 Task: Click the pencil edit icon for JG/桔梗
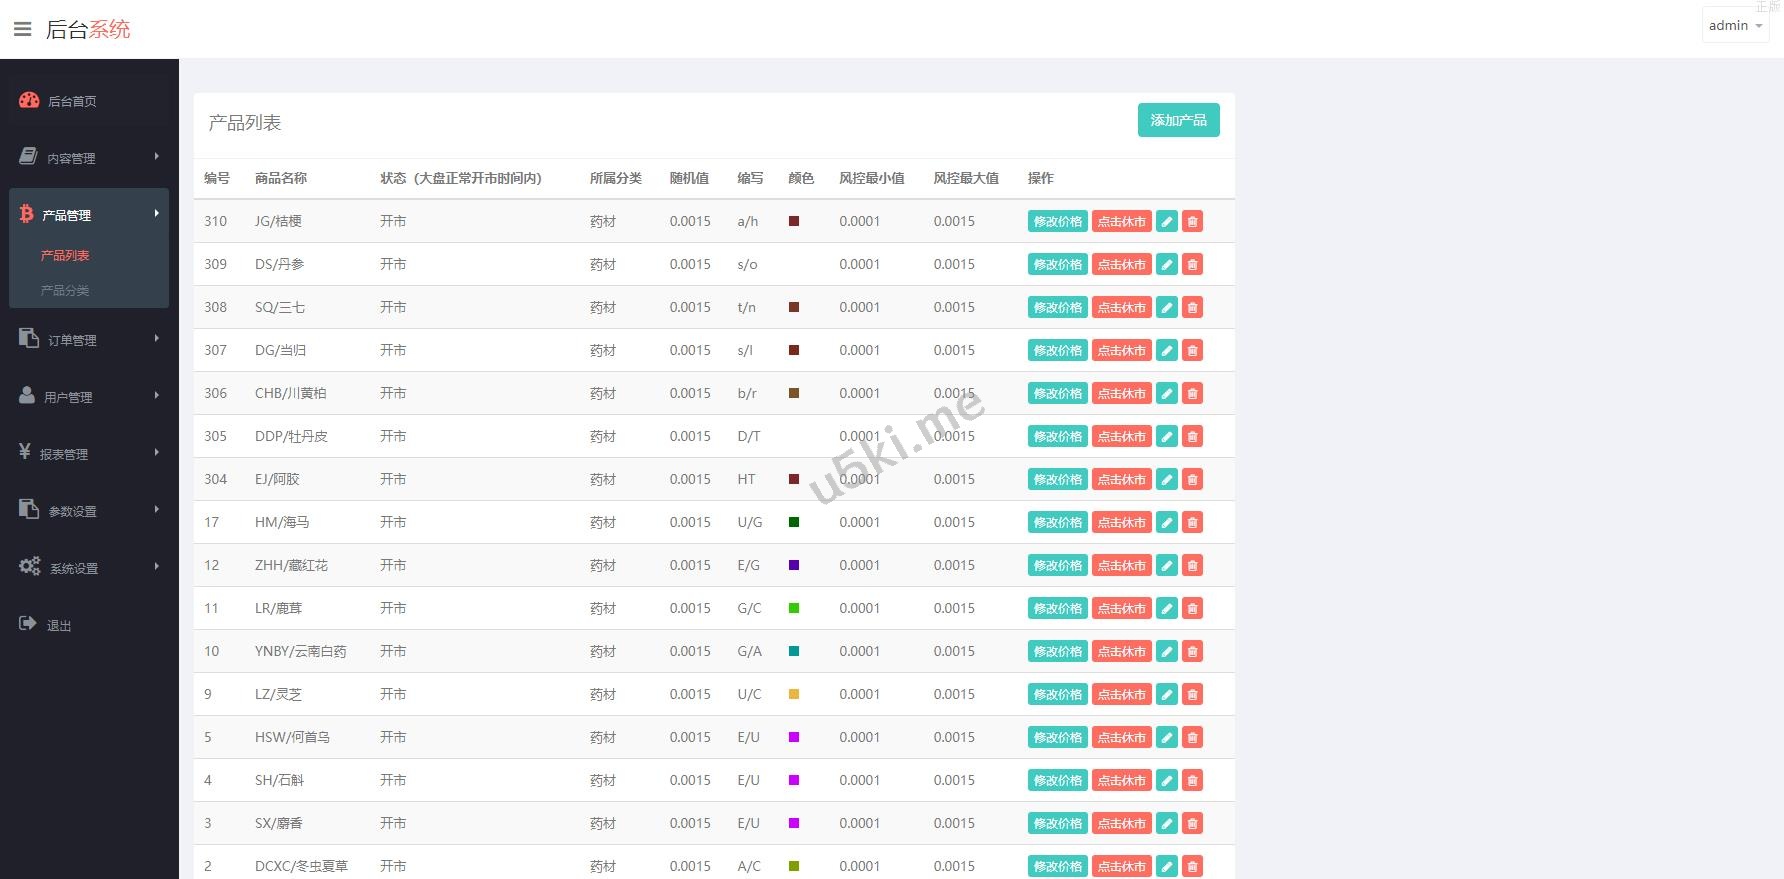pyautogui.click(x=1166, y=221)
